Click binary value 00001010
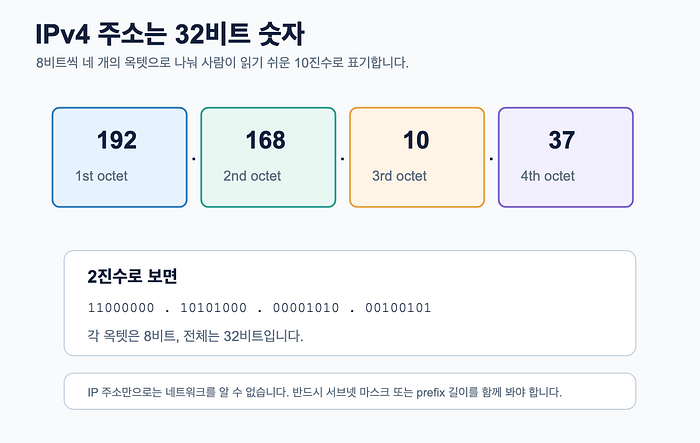Viewport: 700px width, 443px height. coord(306,308)
